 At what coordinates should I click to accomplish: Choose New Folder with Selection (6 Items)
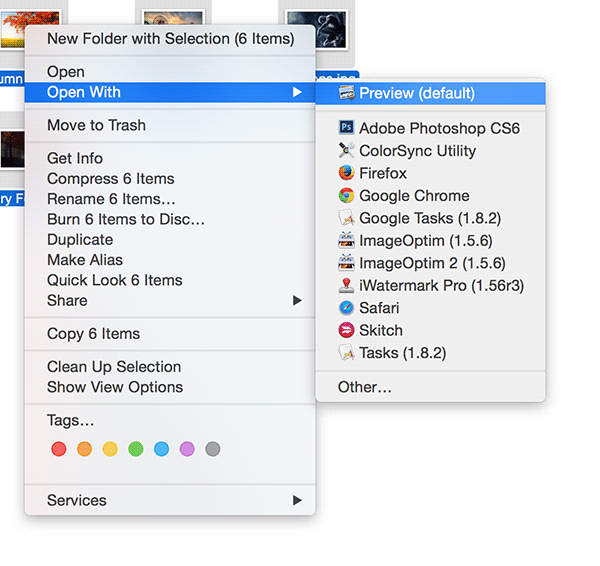point(170,39)
